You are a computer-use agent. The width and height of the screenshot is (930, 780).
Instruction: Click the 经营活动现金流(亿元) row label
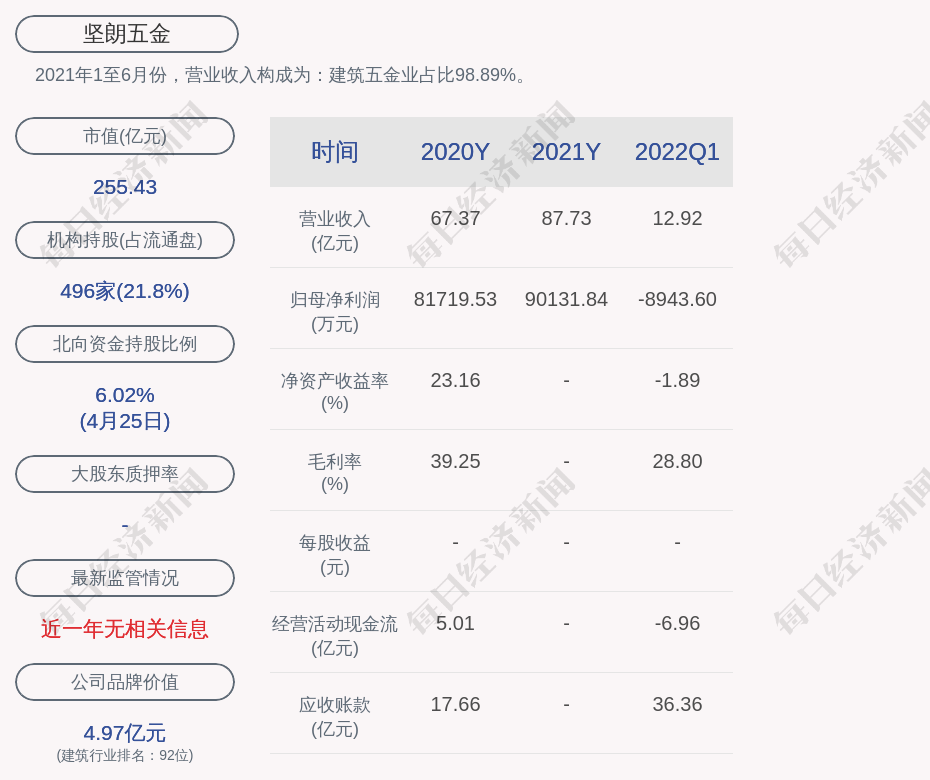pyautogui.click(x=335, y=636)
